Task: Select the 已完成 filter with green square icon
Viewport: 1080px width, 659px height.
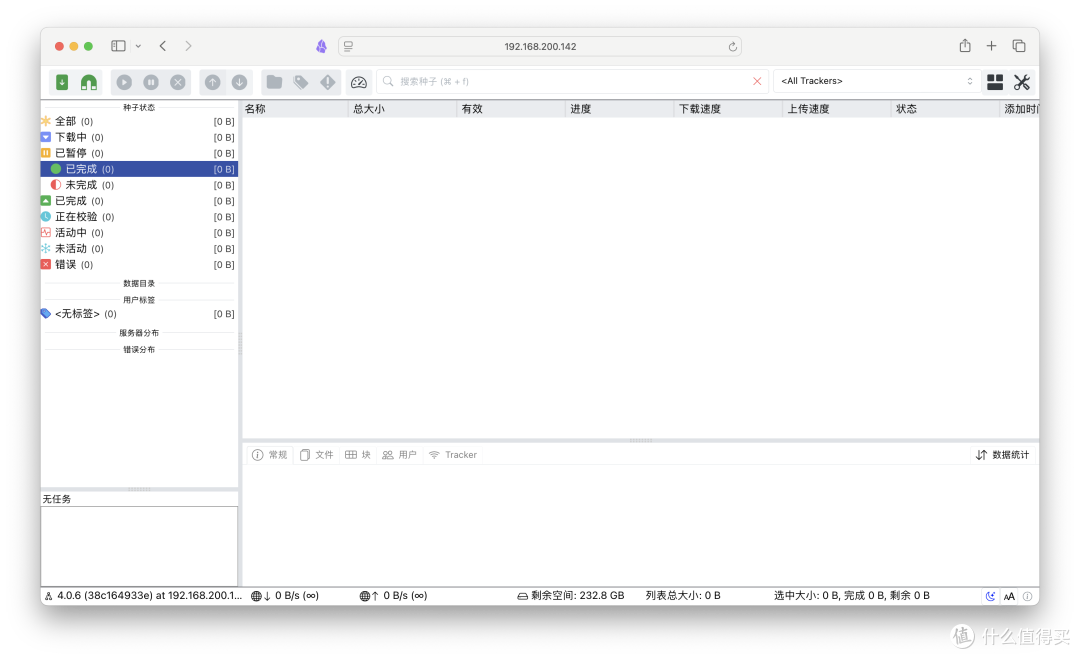Action: 138,200
